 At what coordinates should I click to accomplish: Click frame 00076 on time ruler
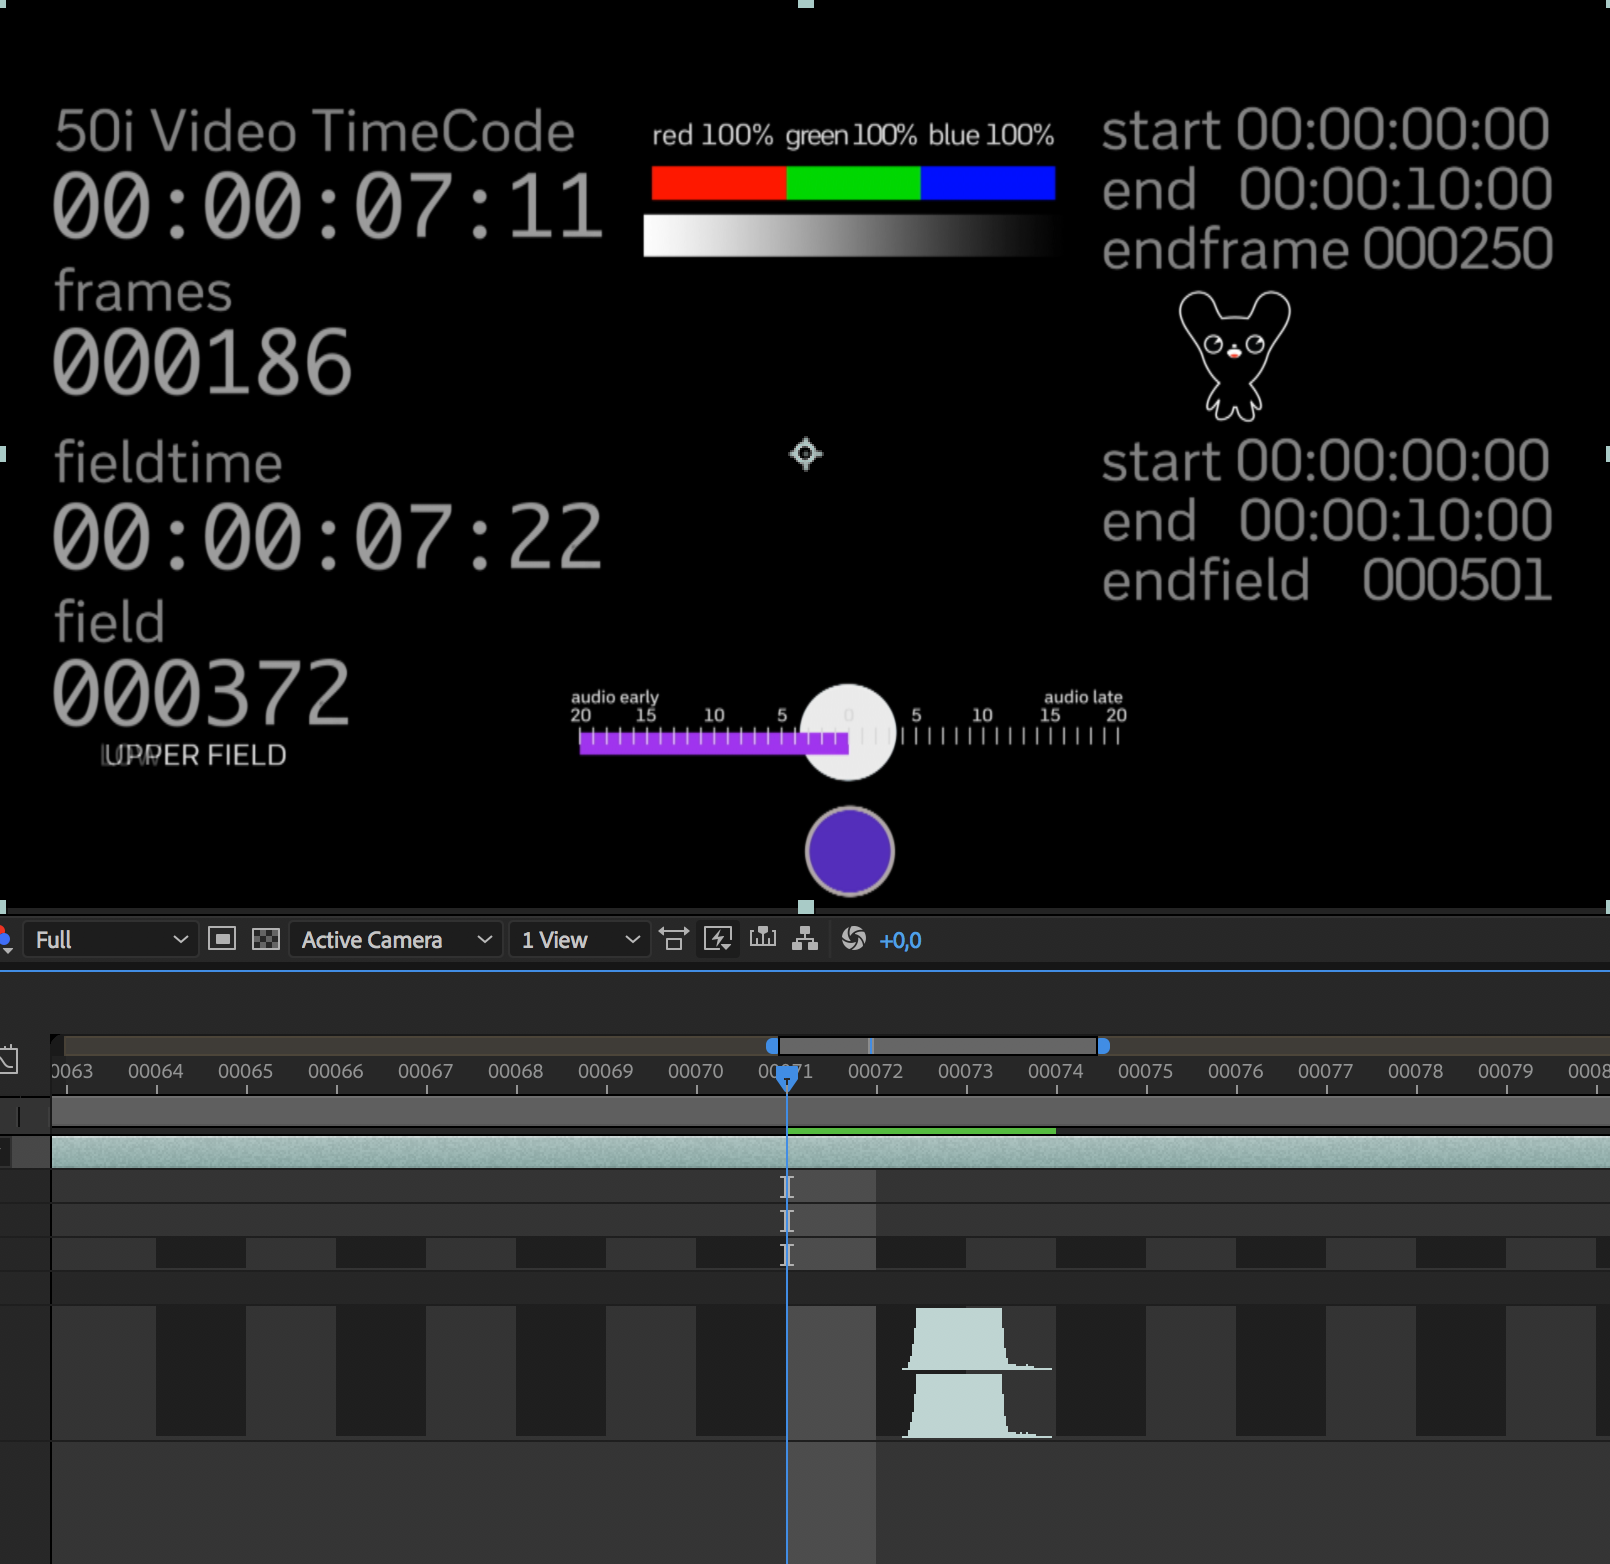(1236, 1071)
